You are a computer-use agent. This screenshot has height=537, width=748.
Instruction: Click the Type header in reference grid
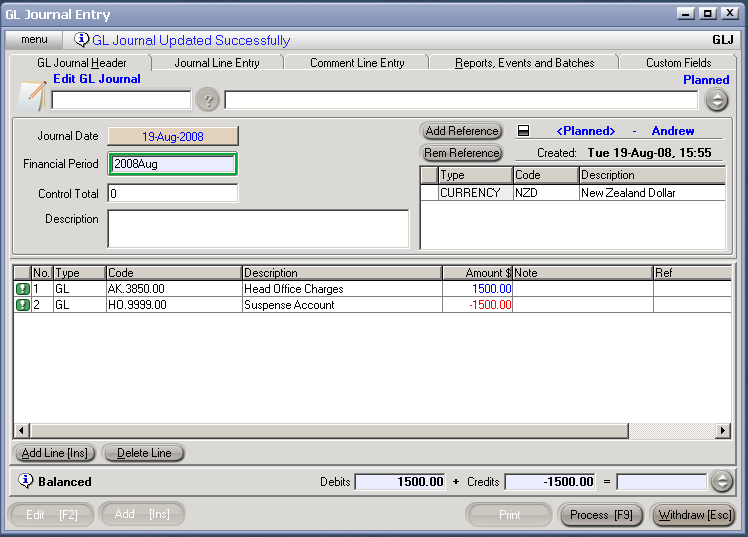[476, 175]
